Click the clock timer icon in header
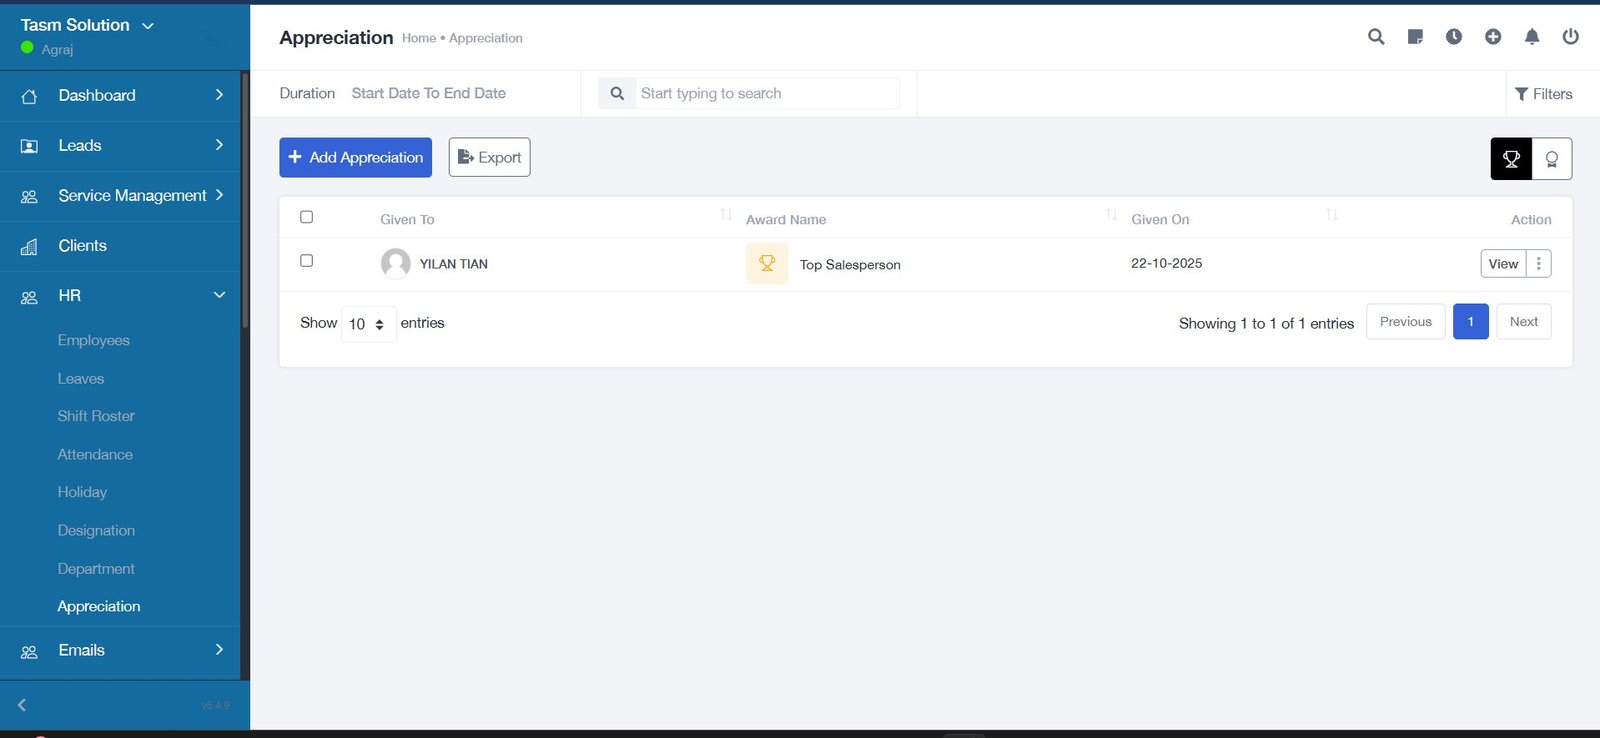Viewport: 1600px width, 738px height. (x=1454, y=37)
